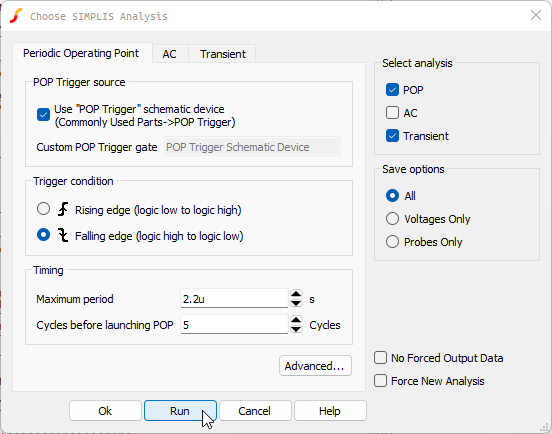Click the Maximum period input field

(x=234, y=298)
